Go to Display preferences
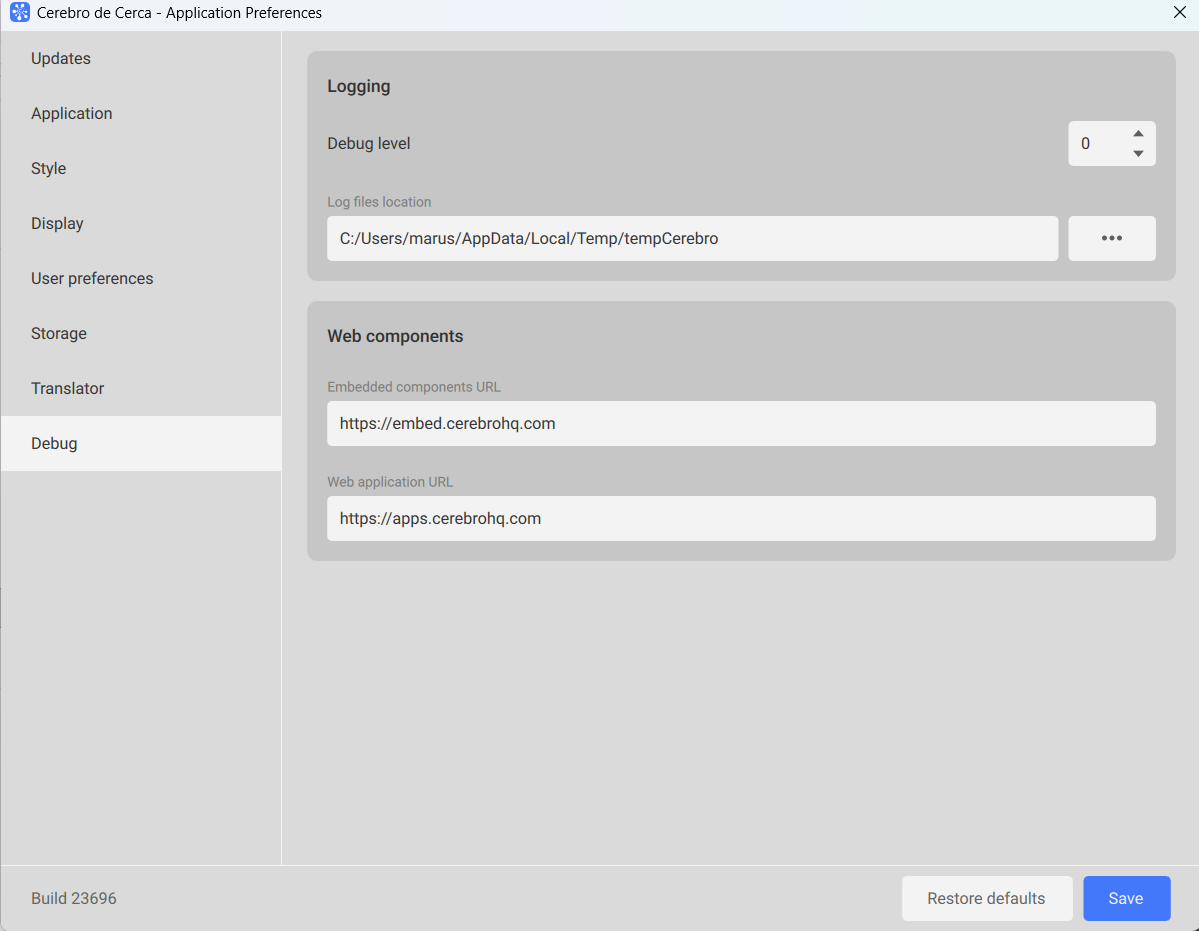Image resolution: width=1199 pixels, height=931 pixels. [57, 223]
